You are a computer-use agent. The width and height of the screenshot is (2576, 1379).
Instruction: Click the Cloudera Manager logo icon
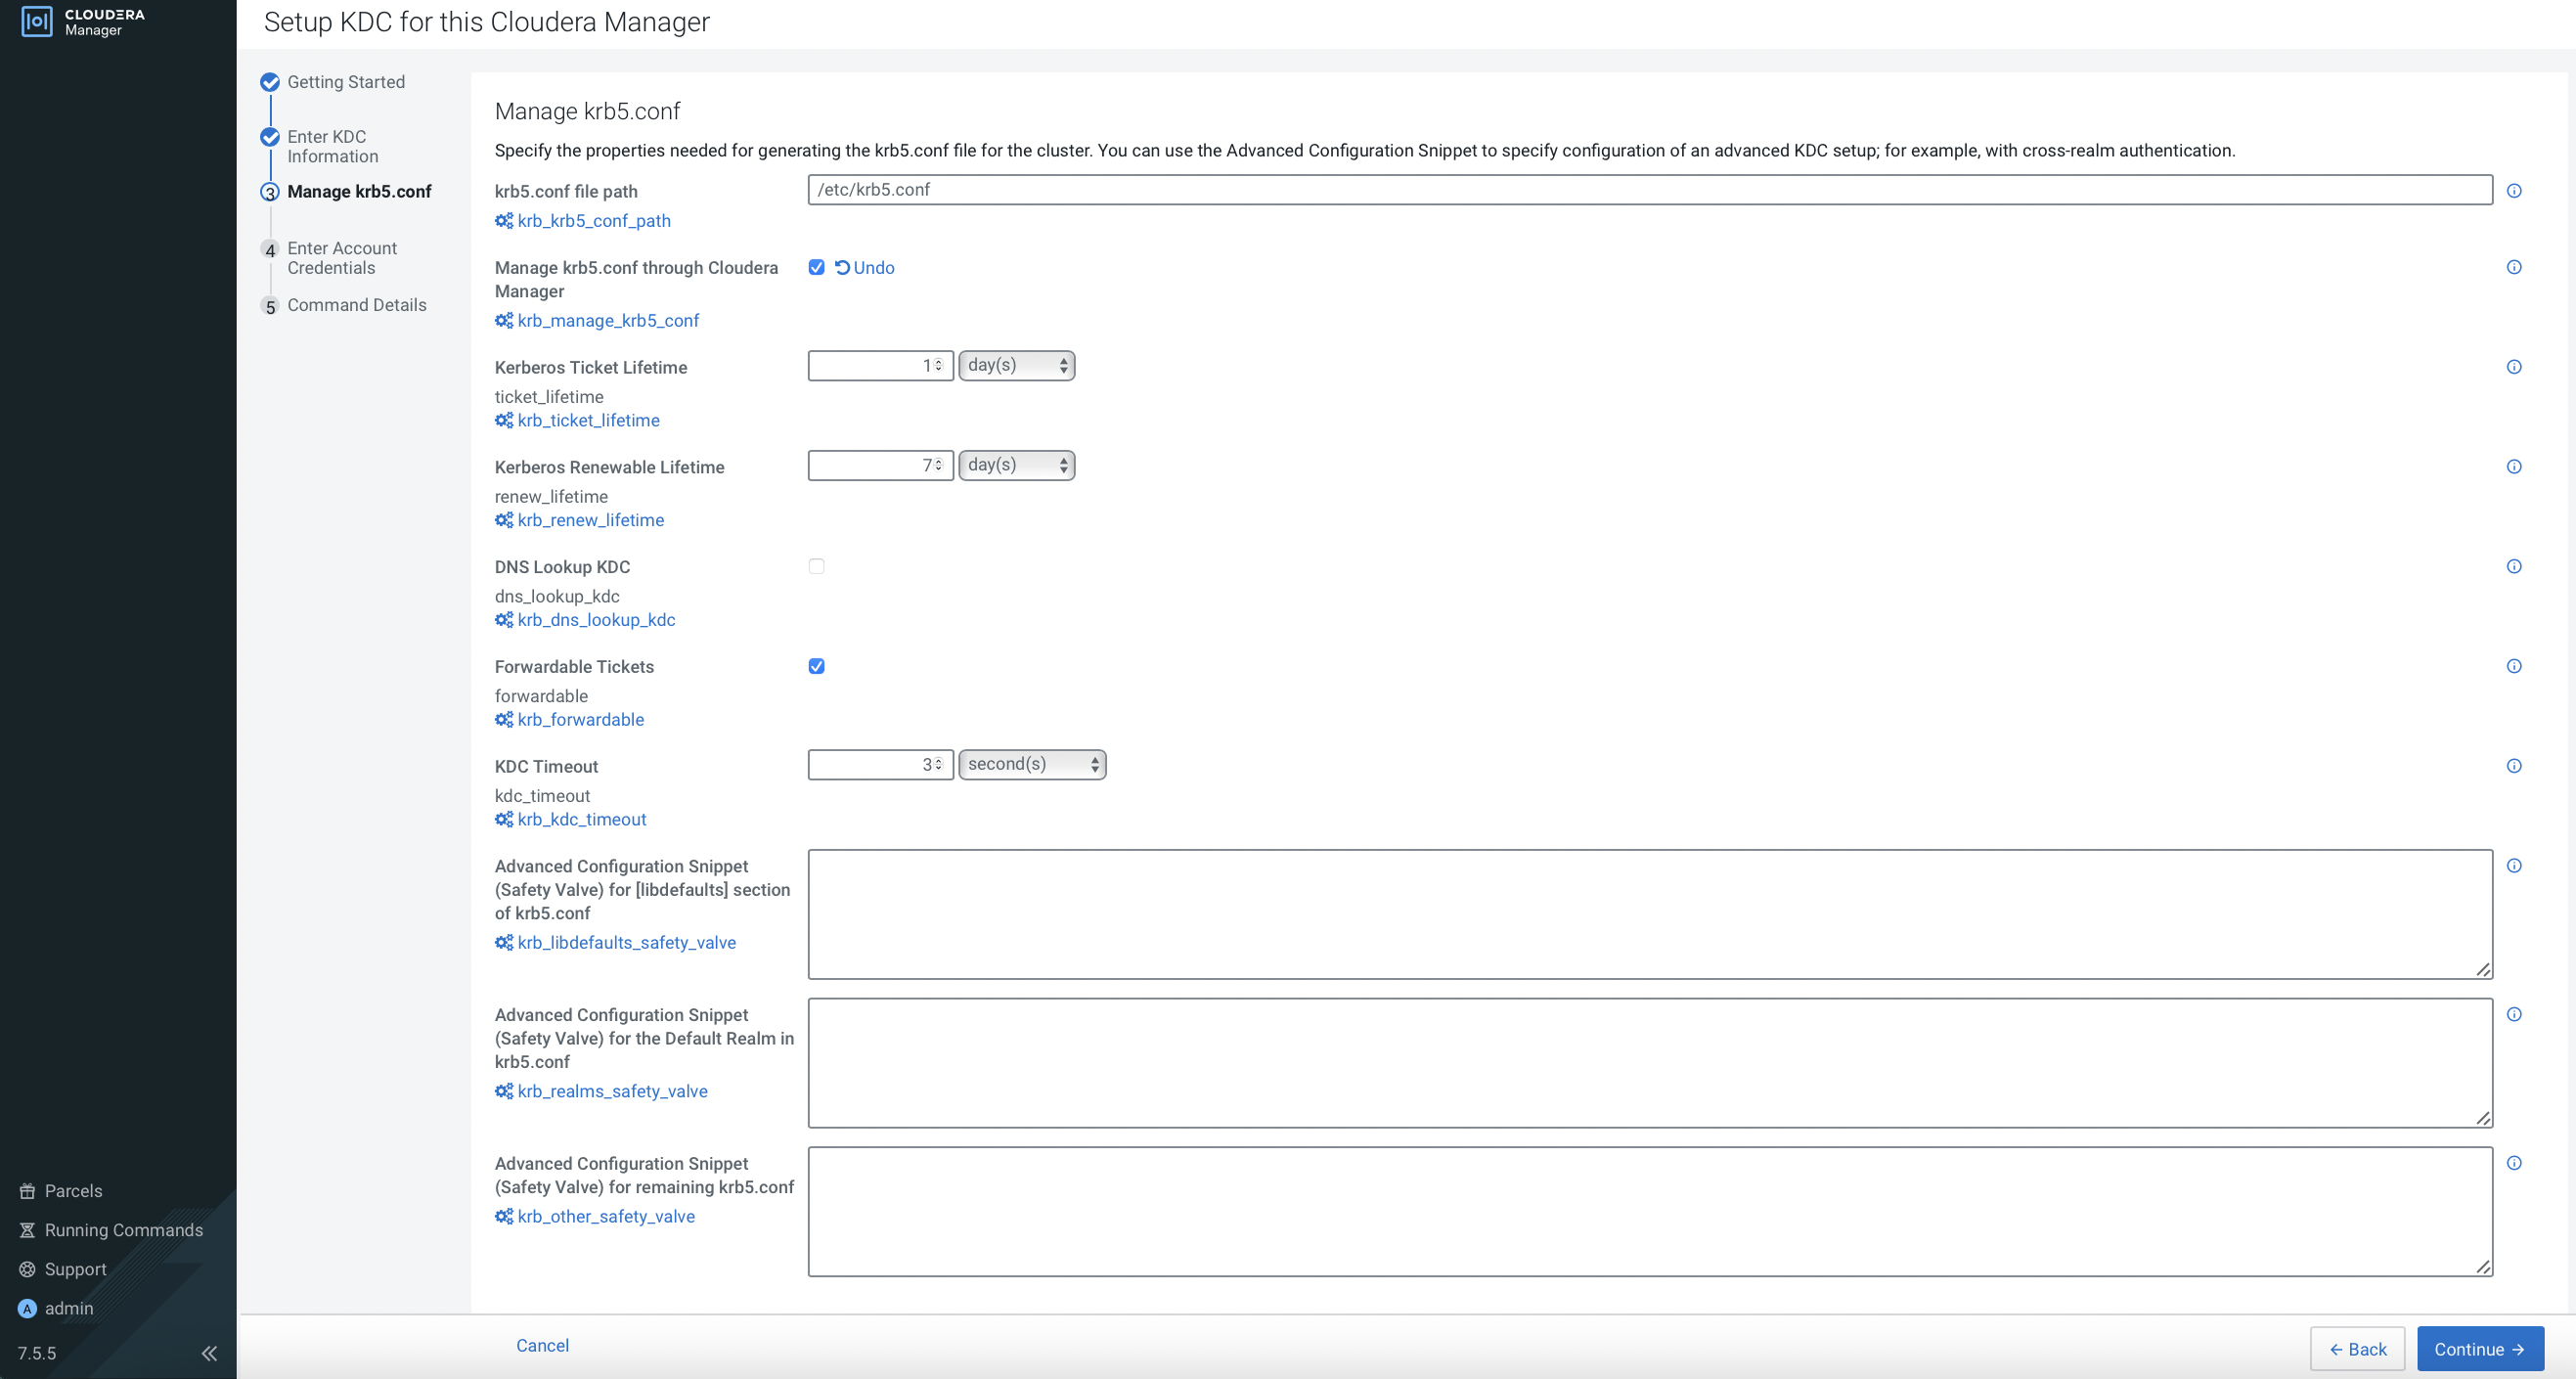[37, 21]
